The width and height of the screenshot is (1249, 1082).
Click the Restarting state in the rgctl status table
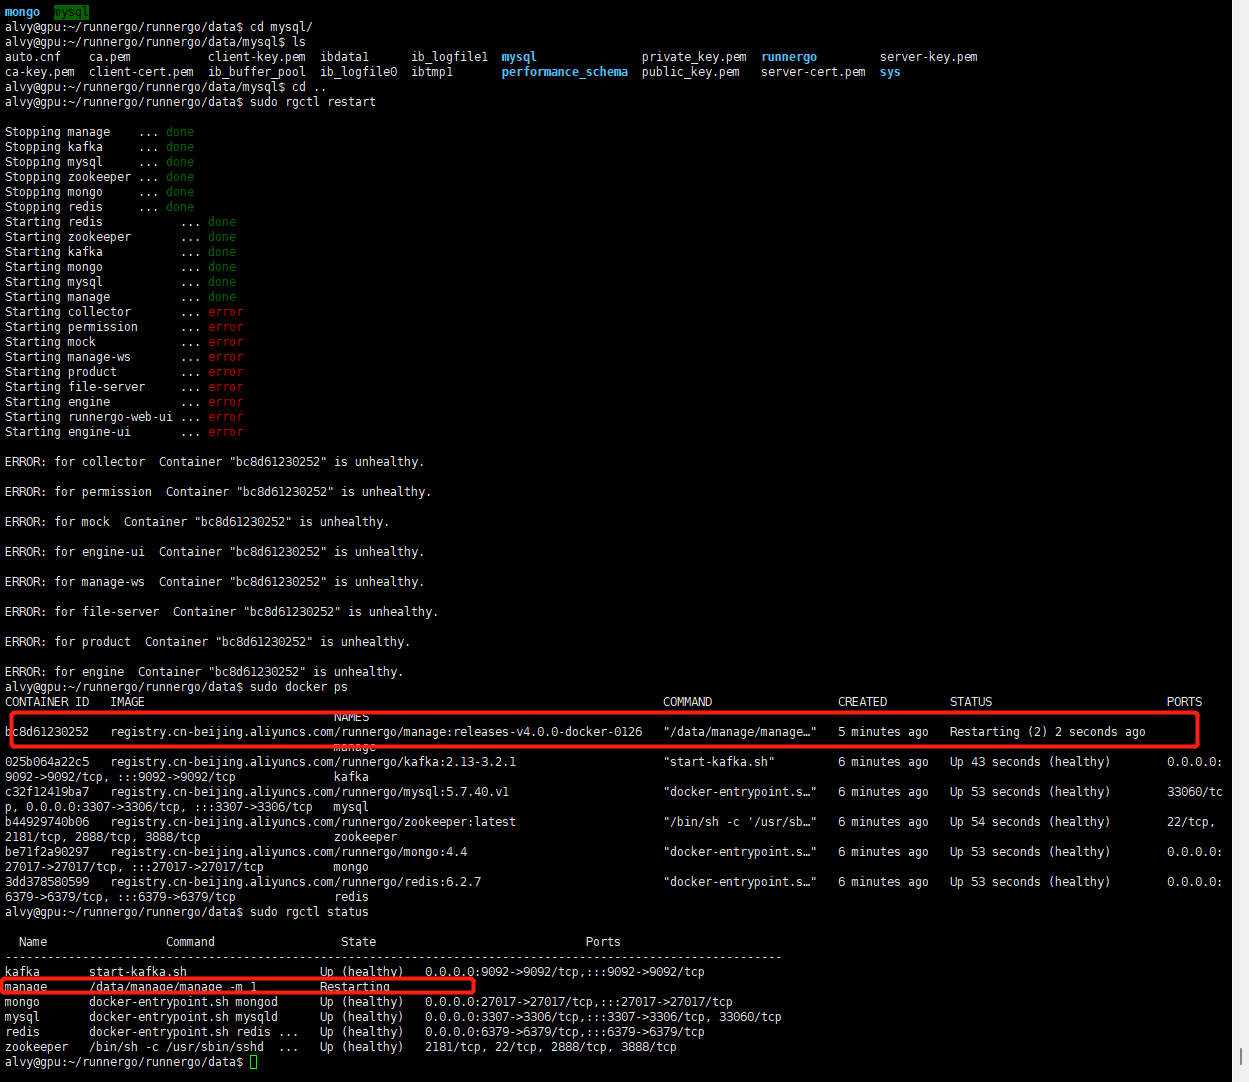(354, 987)
